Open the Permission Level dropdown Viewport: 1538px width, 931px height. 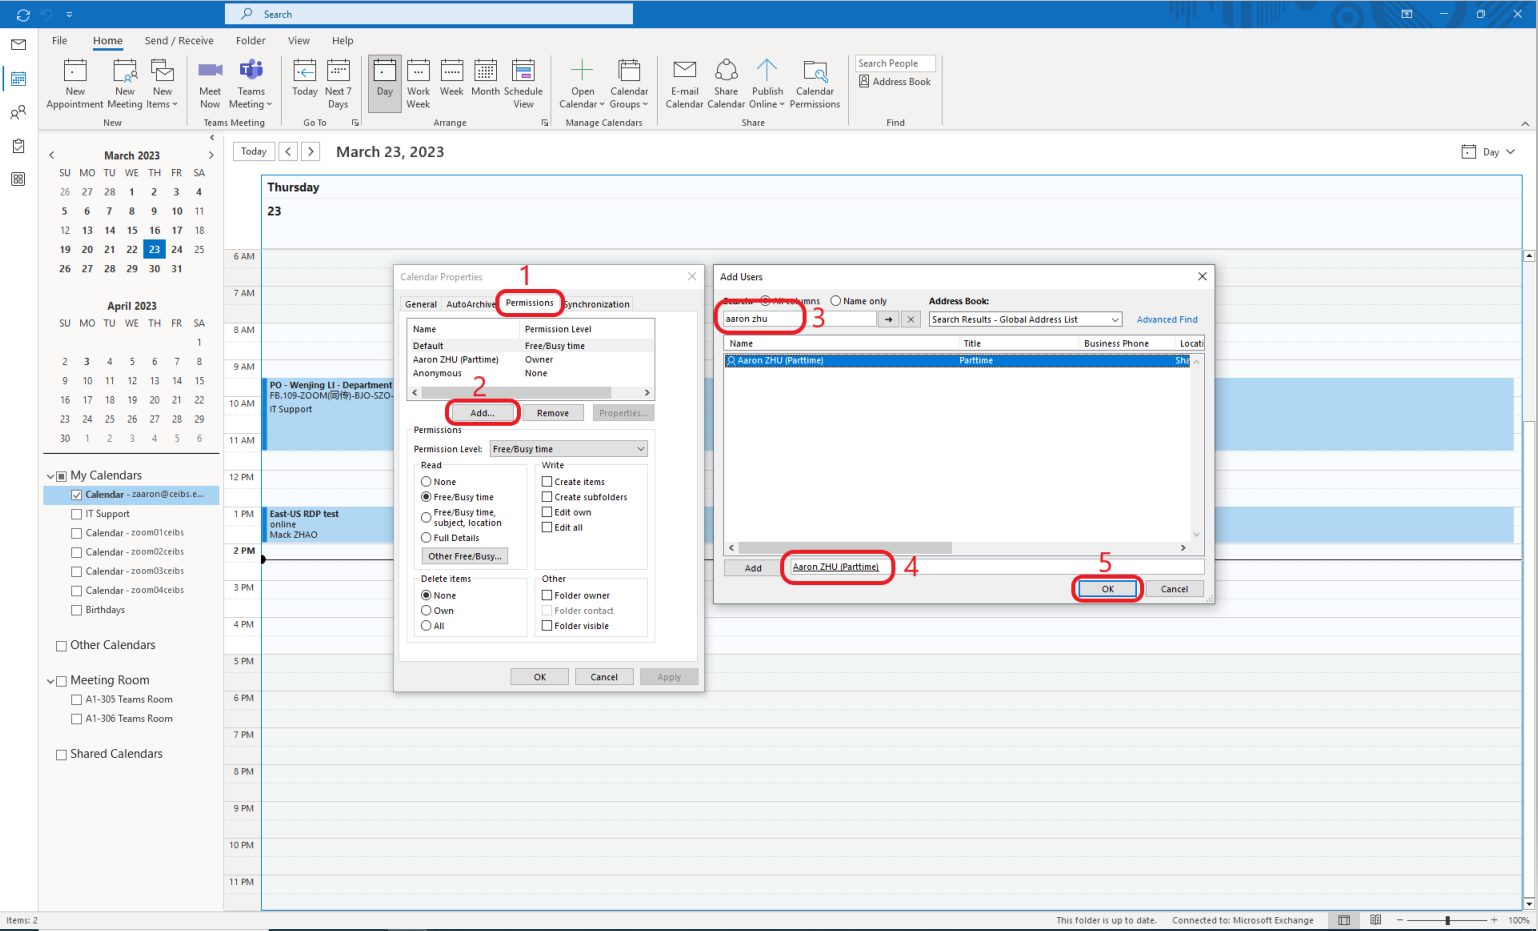tap(568, 449)
